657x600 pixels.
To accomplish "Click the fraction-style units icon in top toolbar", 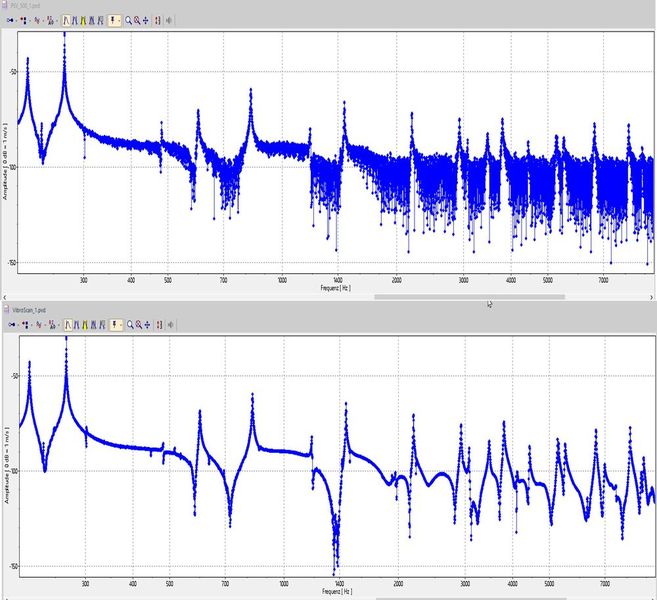I will (x=51, y=20).
